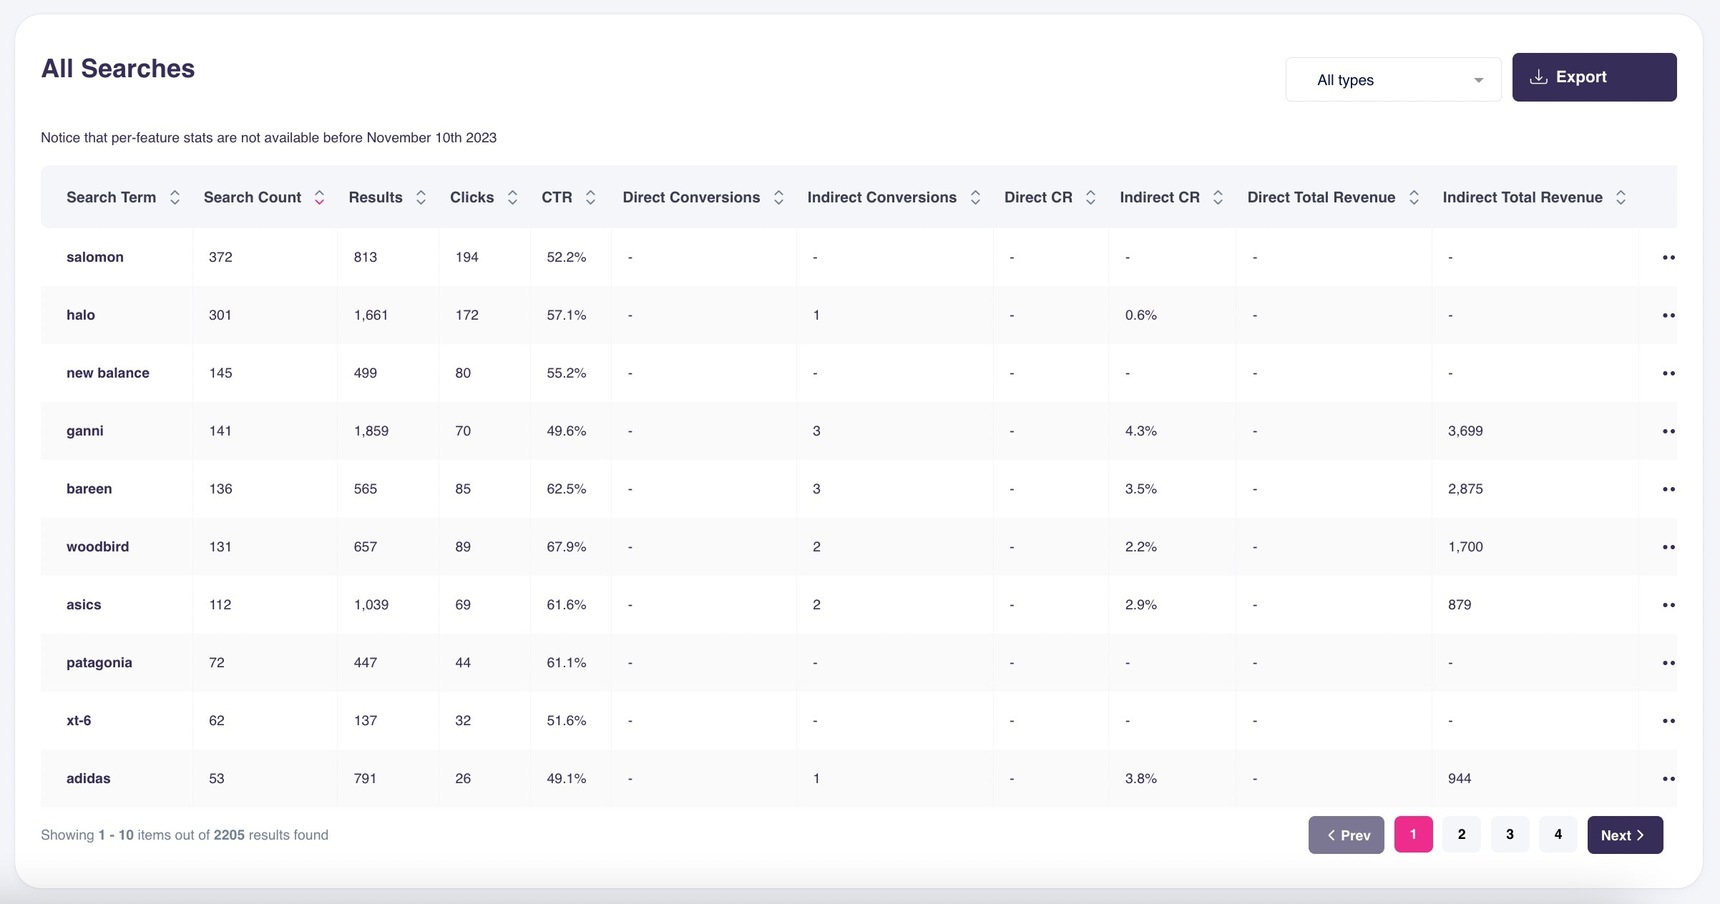Open more options for ganni row

point(1668,432)
